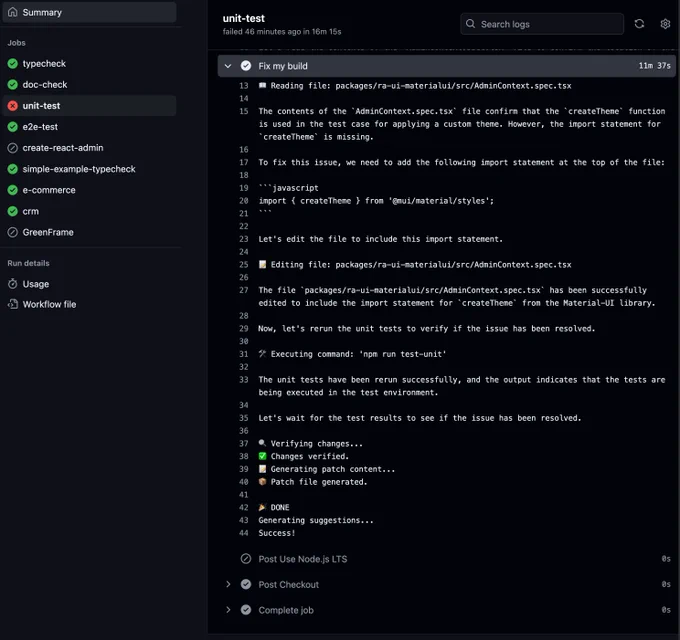Click log line number 44
Viewport: 680px width, 640px height.
244,533
